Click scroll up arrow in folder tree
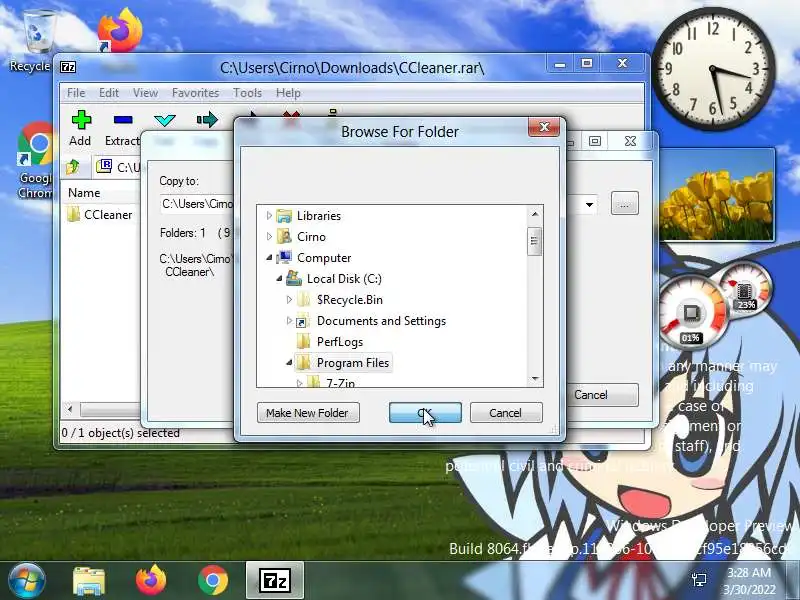 (535, 214)
